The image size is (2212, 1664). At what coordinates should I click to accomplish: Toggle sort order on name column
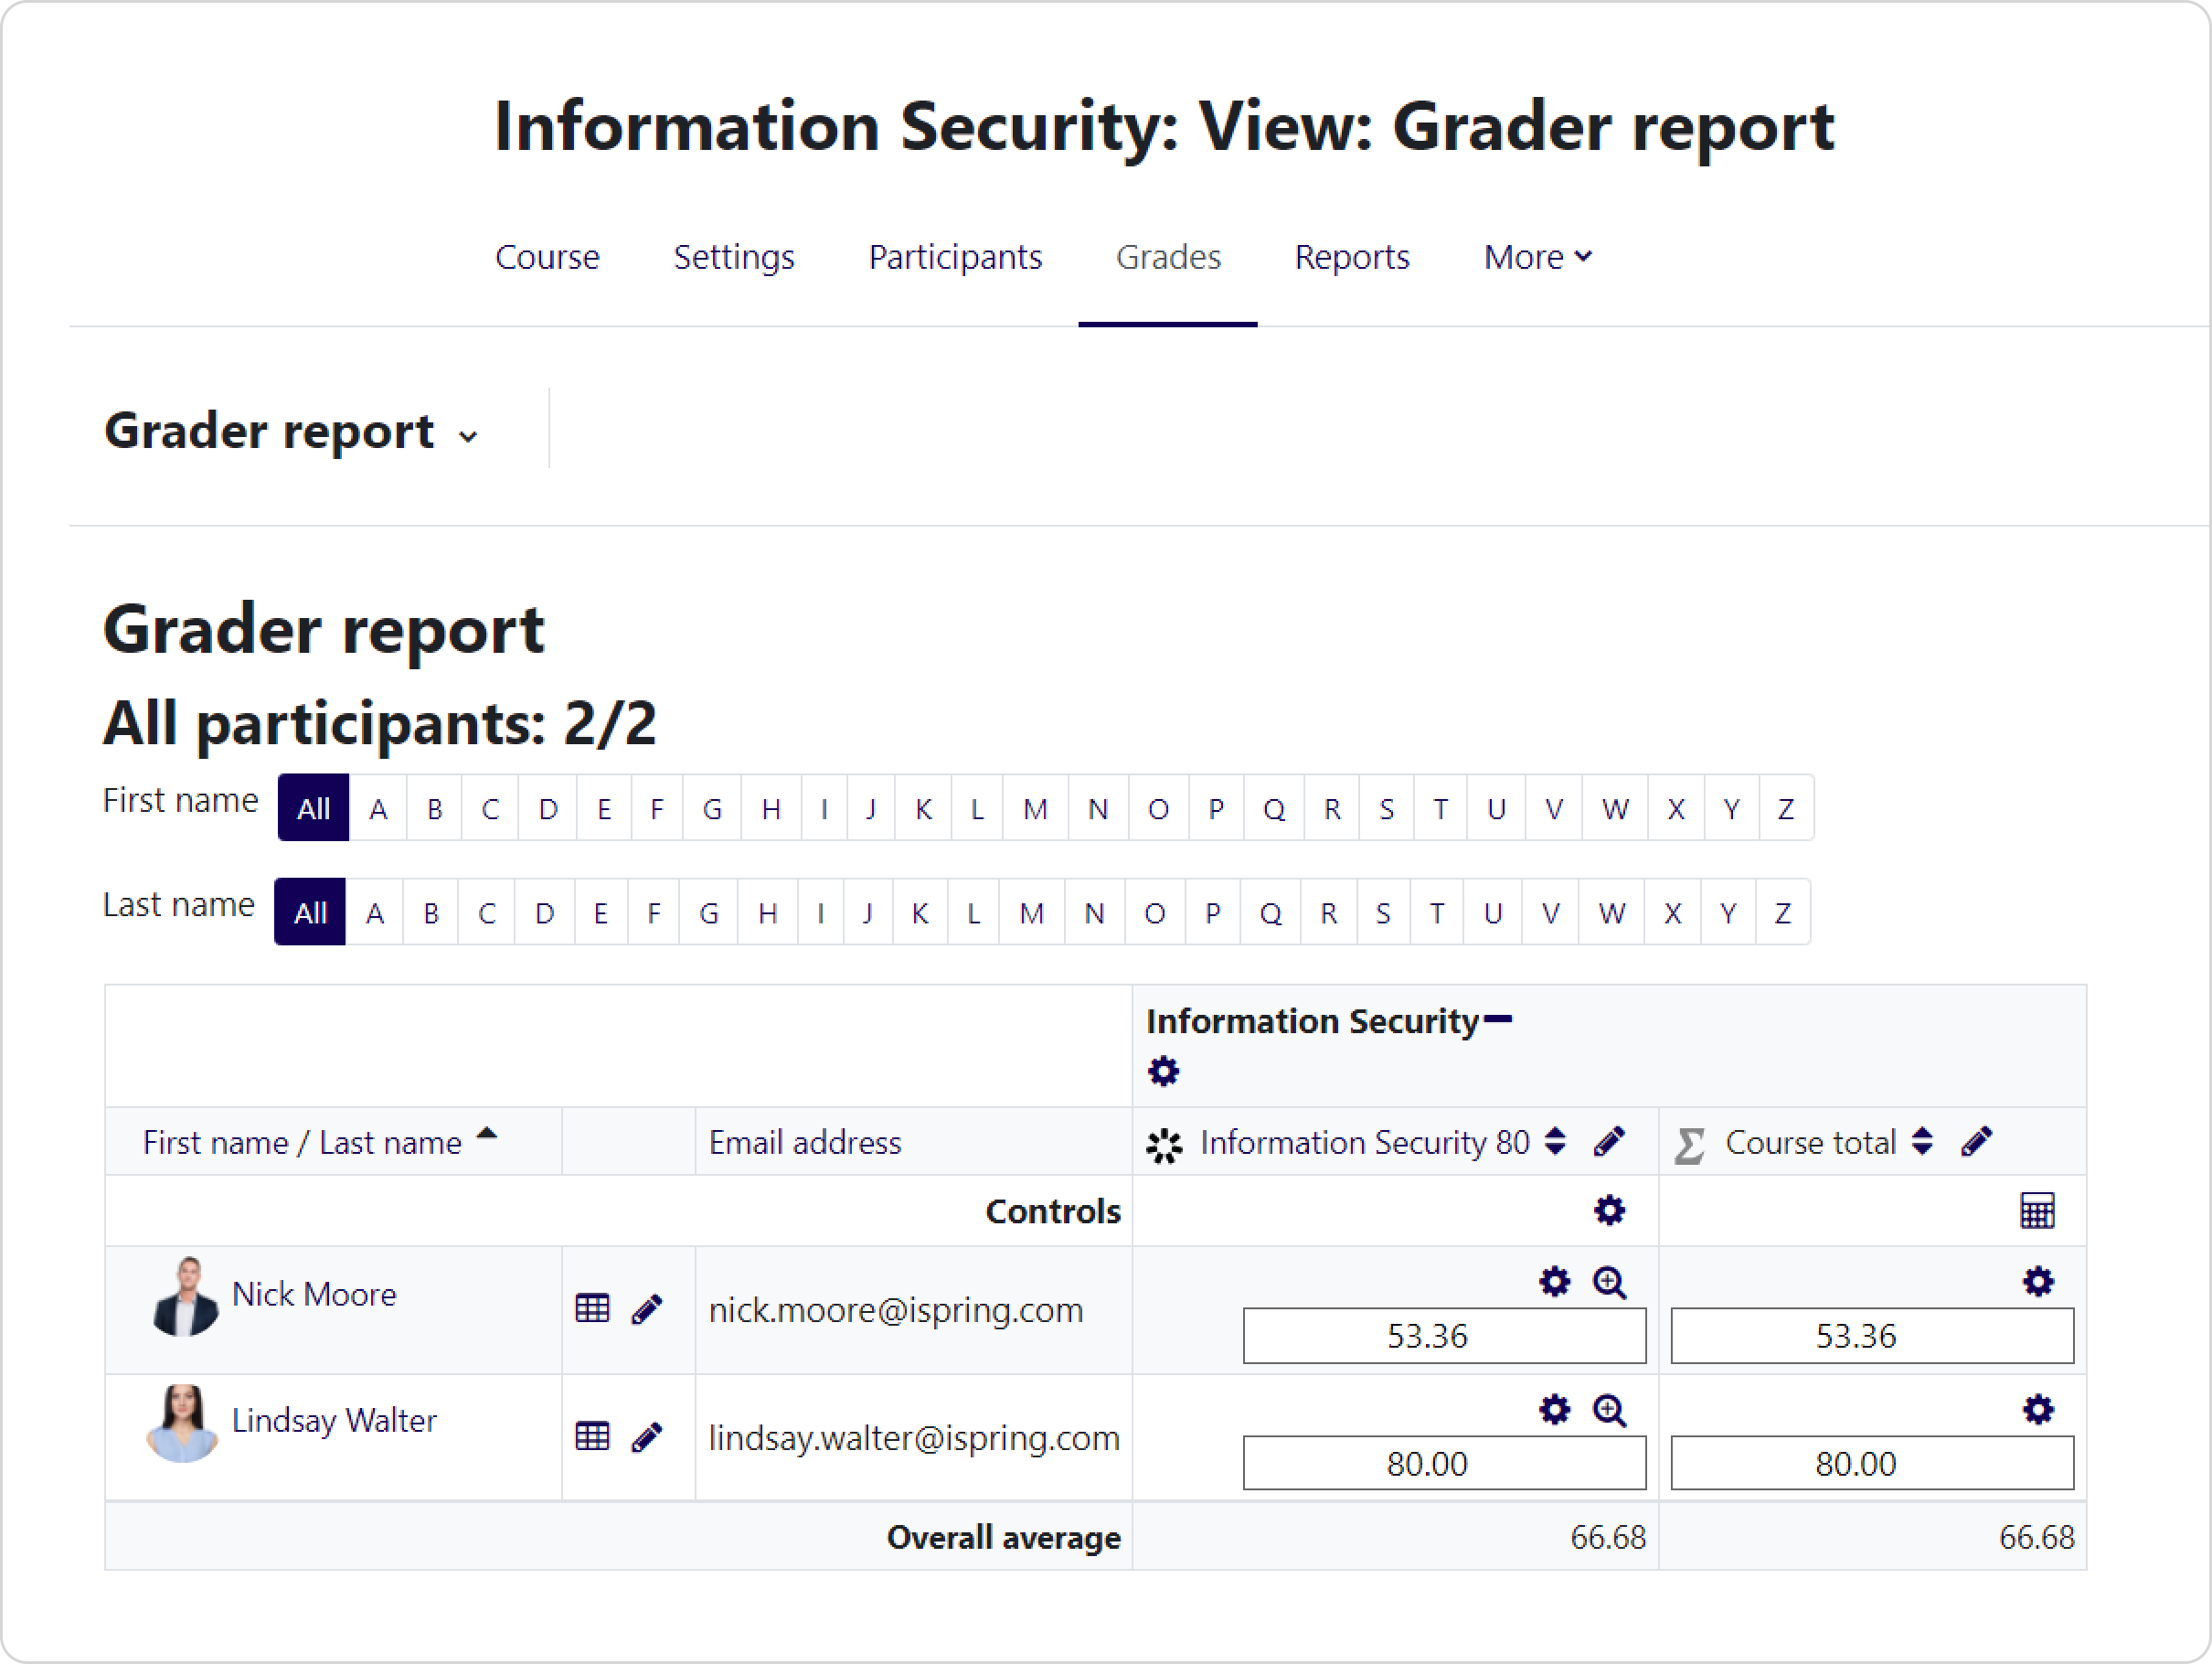pyautogui.click(x=487, y=1134)
